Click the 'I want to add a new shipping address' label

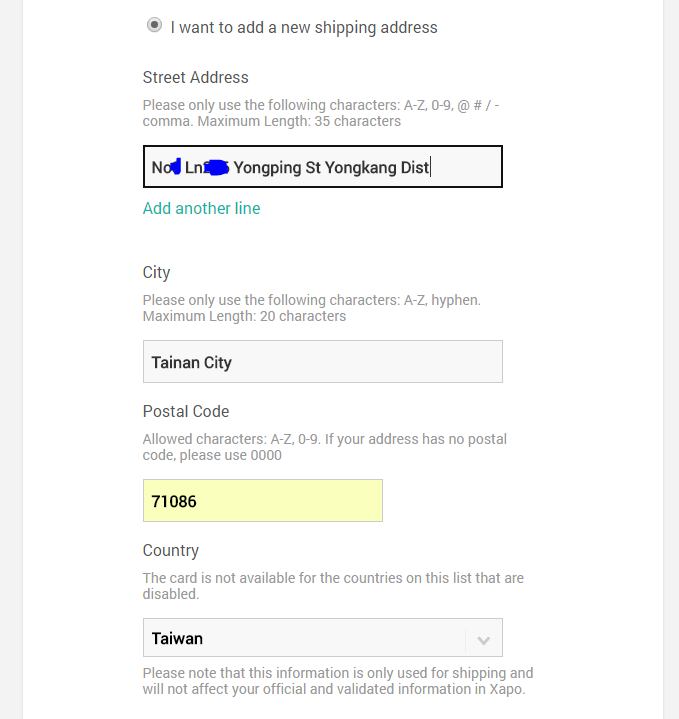tap(304, 27)
